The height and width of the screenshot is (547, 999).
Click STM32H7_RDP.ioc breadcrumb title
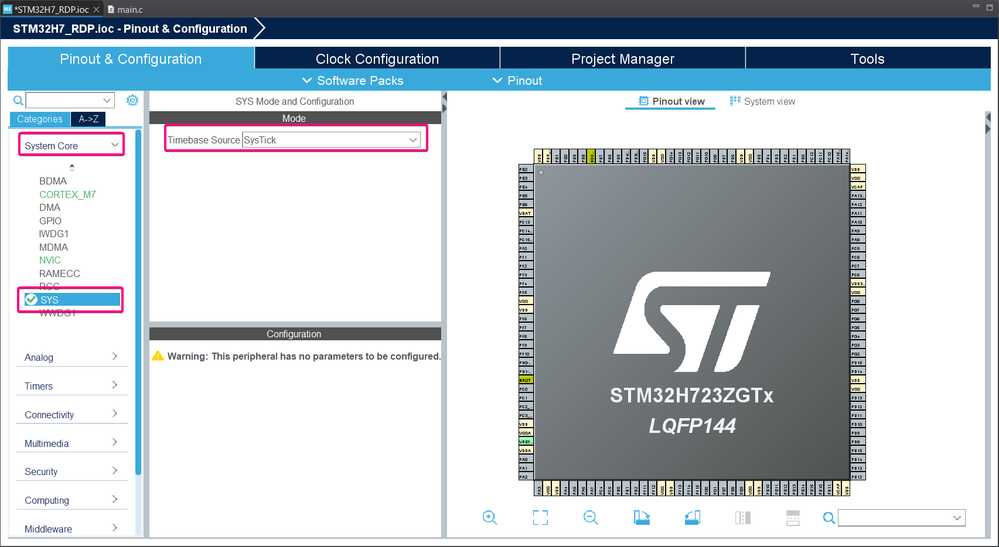[130, 29]
